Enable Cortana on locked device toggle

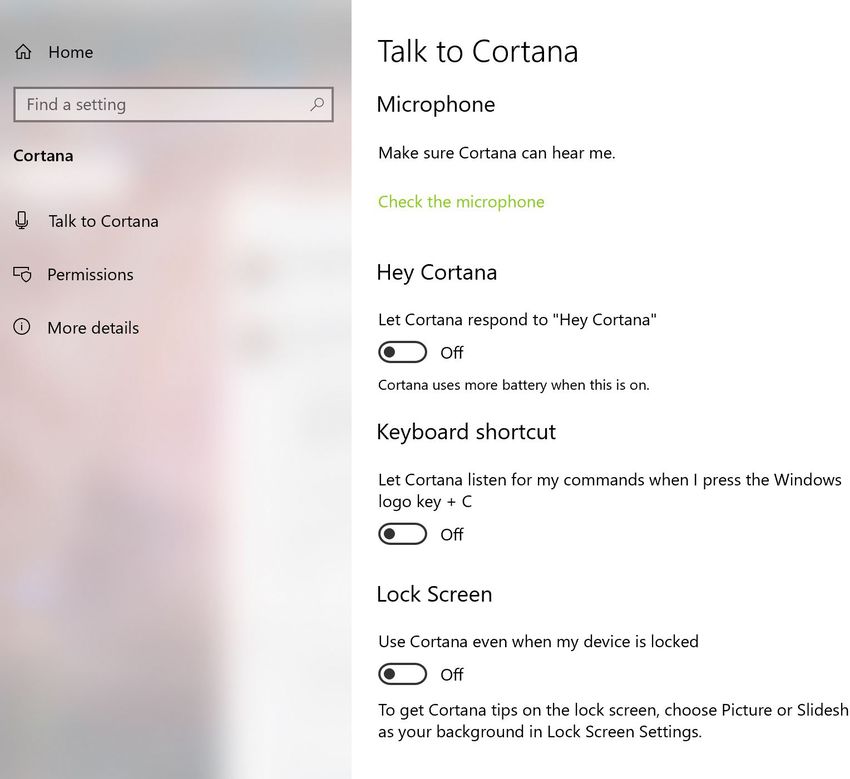(x=402, y=674)
